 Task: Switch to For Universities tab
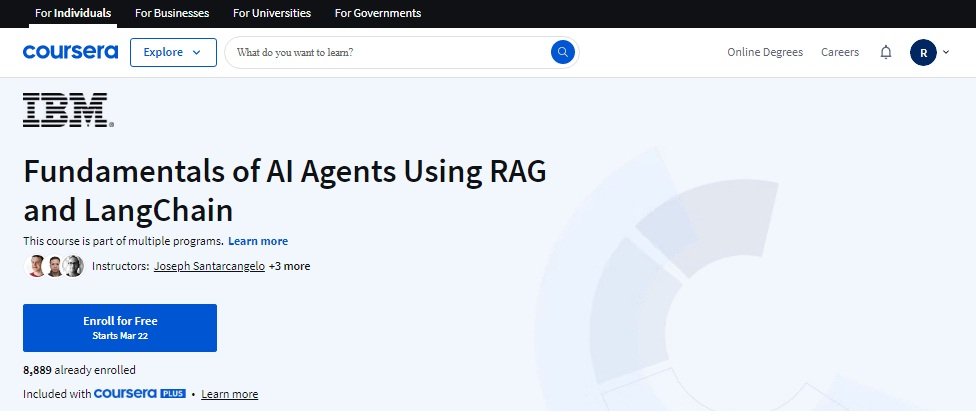pos(272,13)
